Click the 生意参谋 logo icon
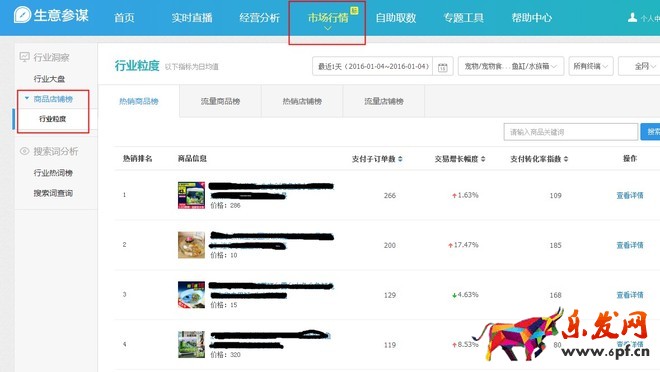Screen dimensions: 660x372 point(22,15)
